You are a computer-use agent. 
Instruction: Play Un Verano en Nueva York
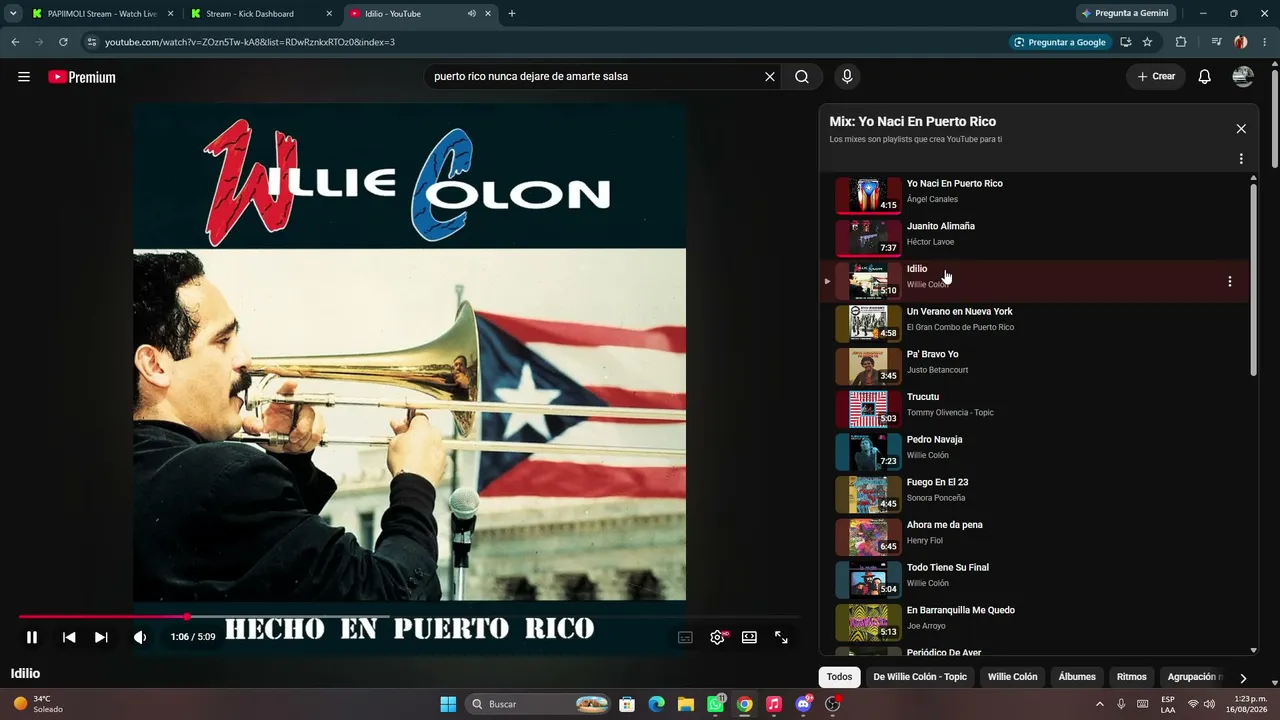pyautogui.click(x=1035, y=324)
